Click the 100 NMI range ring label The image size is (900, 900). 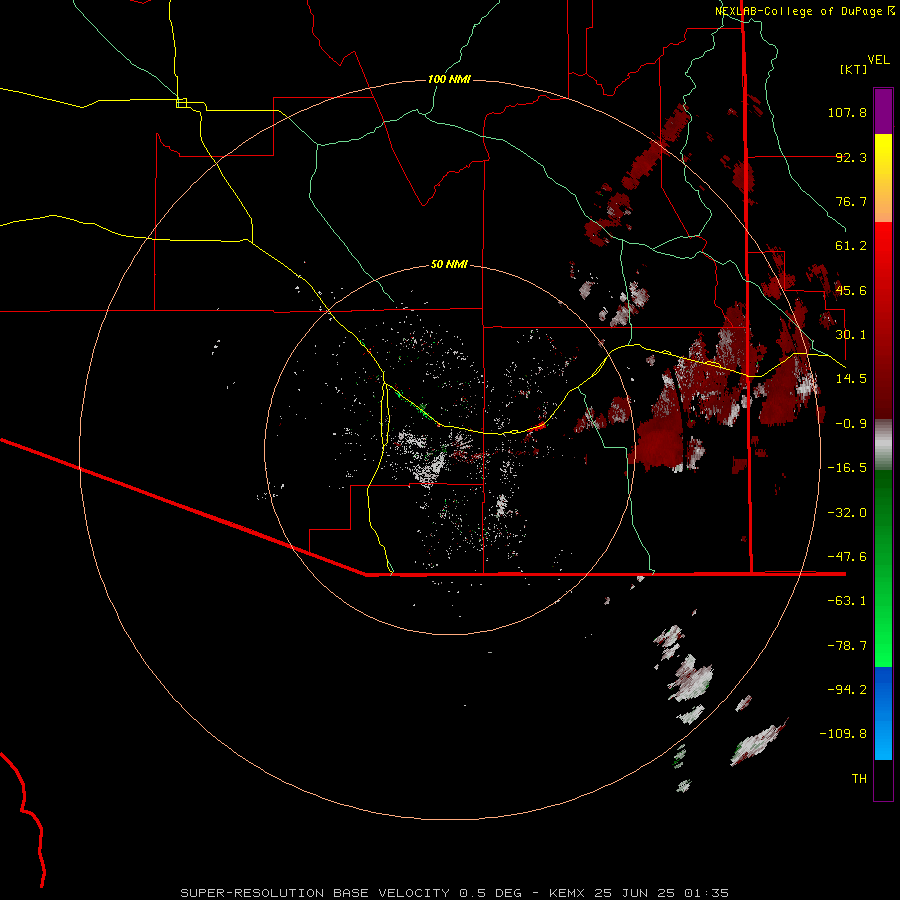(449, 79)
